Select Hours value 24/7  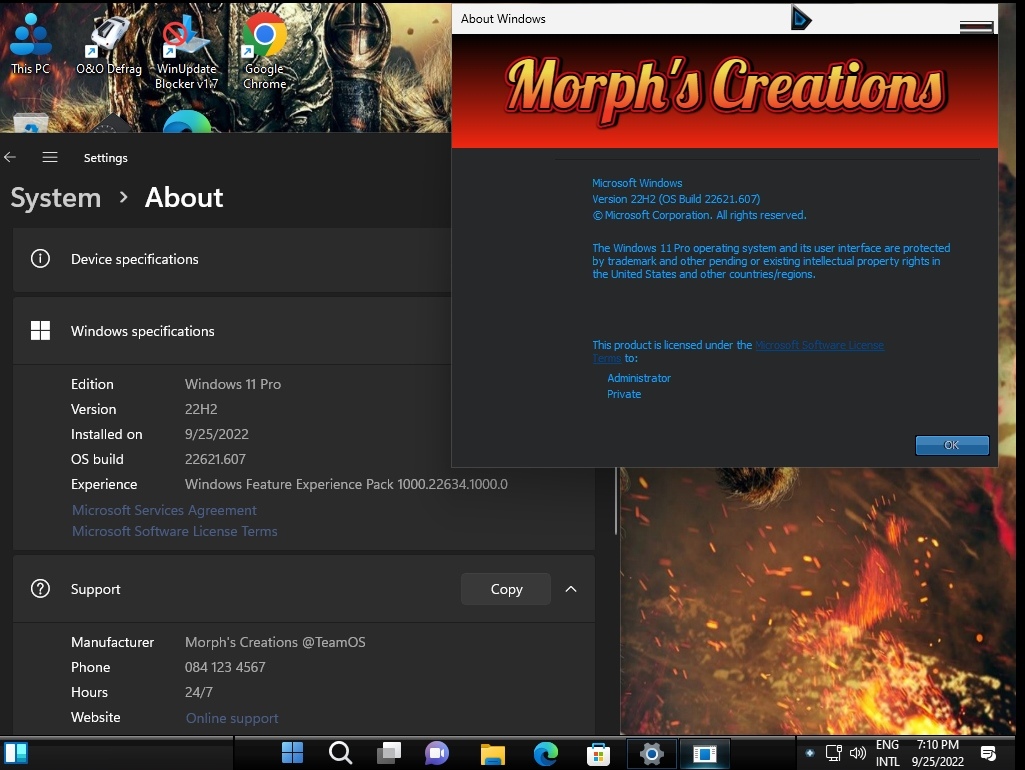click(x=199, y=692)
